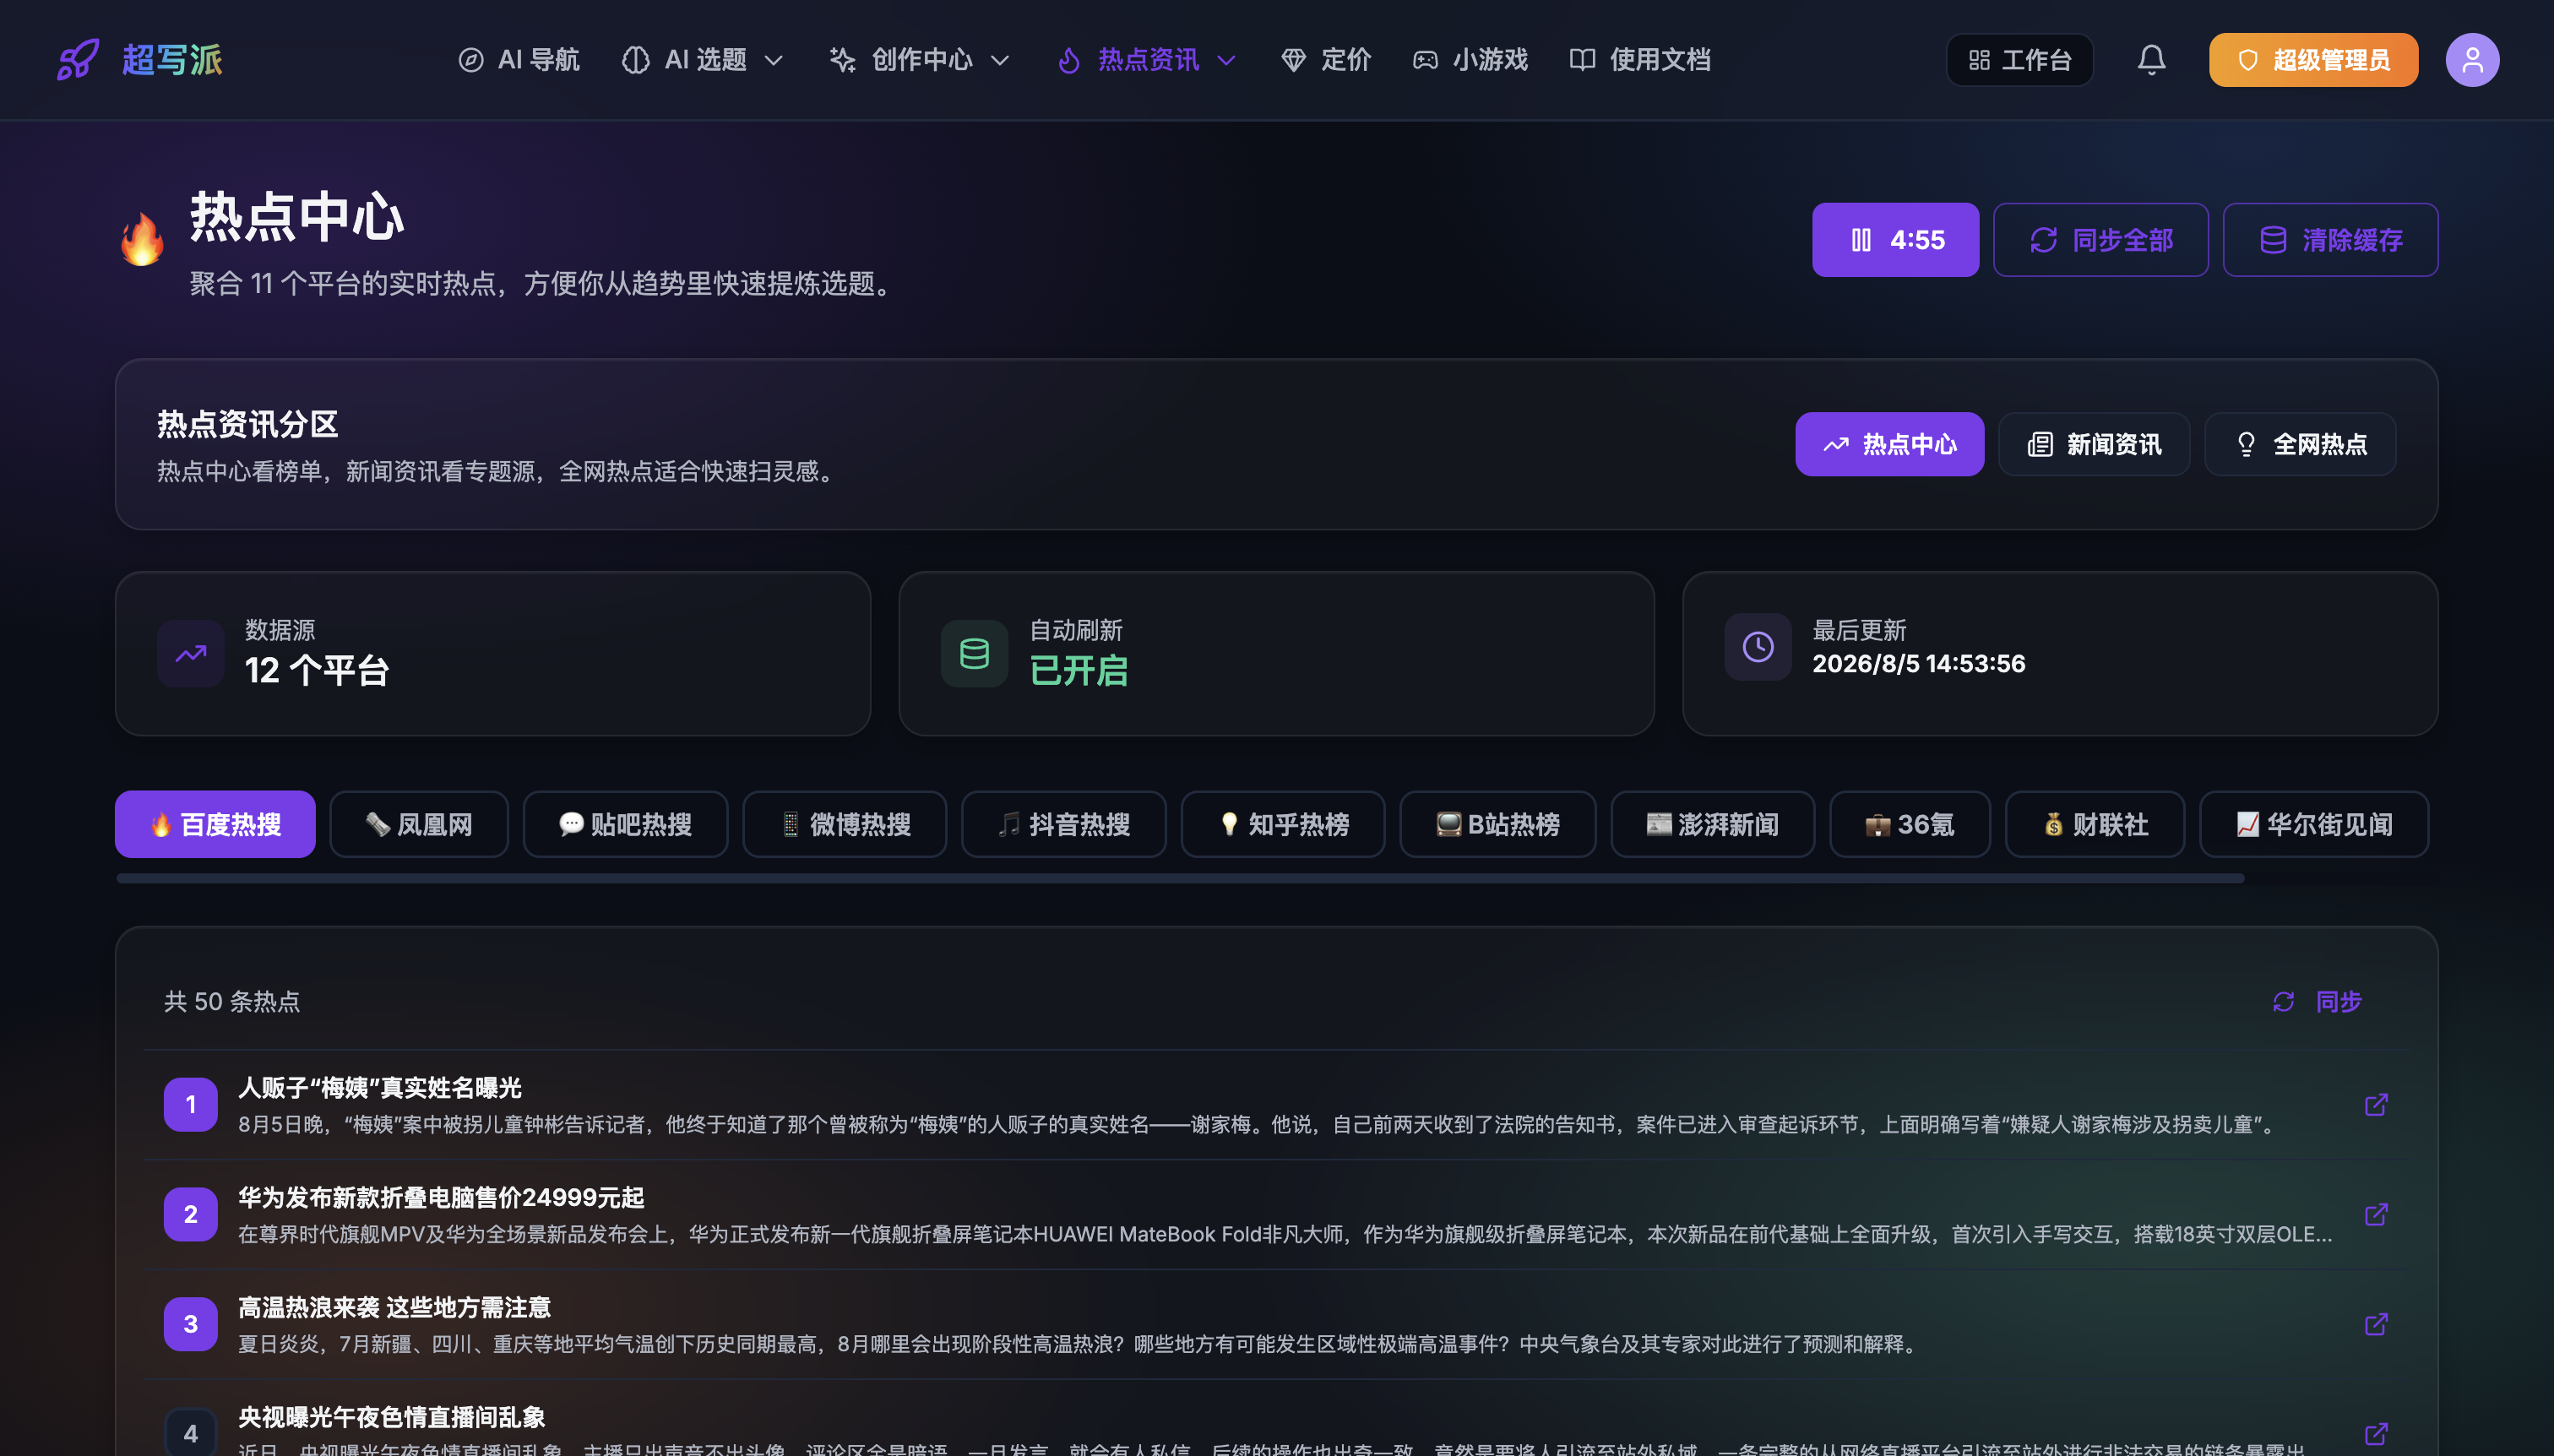The image size is (2554, 1456).
Task: Click the database icon in 清除缓存
Action: click(x=2273, y=240)
